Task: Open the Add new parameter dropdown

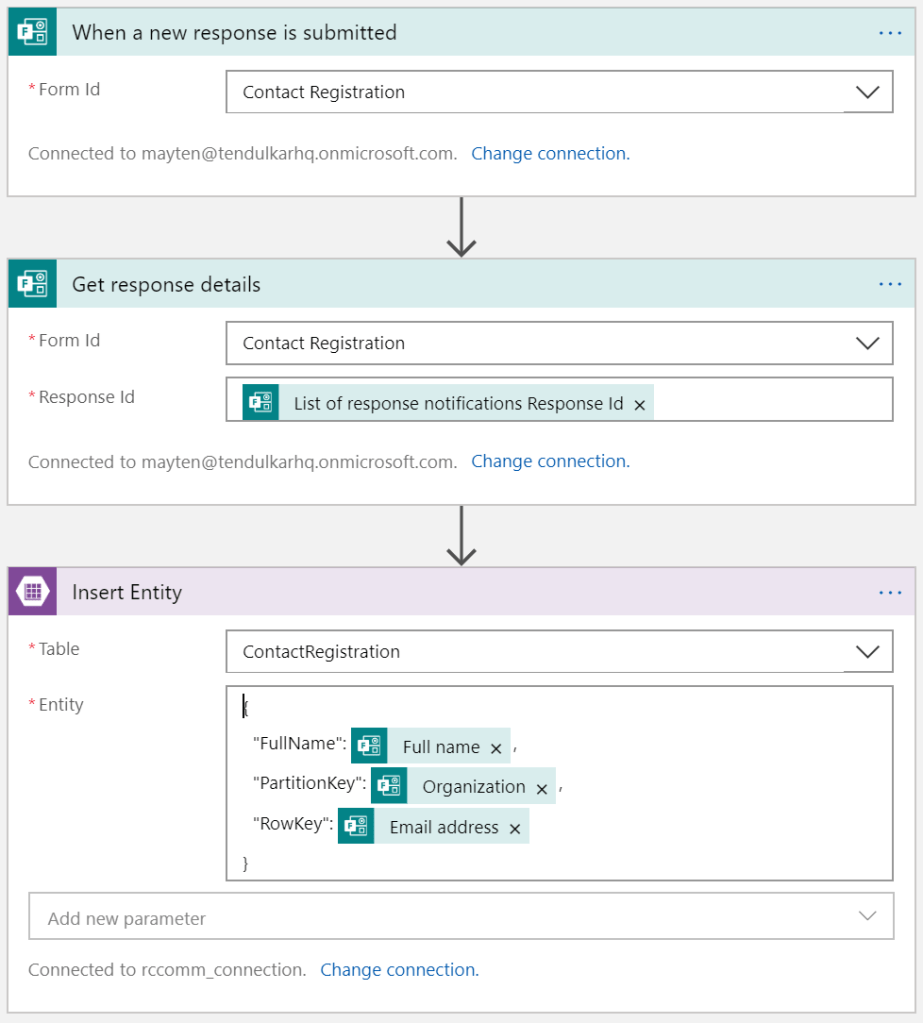Action: [x=866, y=916]
